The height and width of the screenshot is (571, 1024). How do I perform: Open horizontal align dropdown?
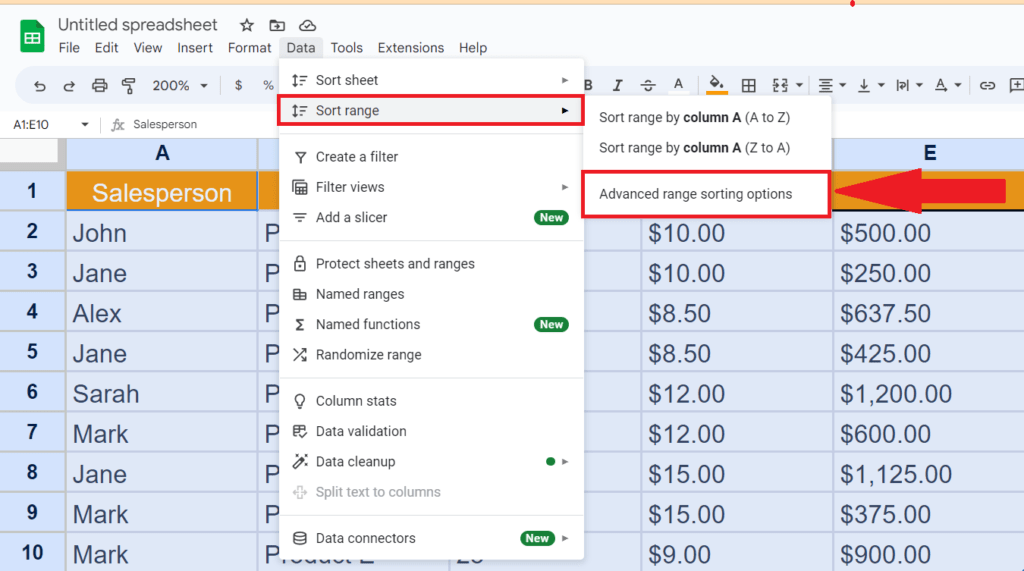832,85
